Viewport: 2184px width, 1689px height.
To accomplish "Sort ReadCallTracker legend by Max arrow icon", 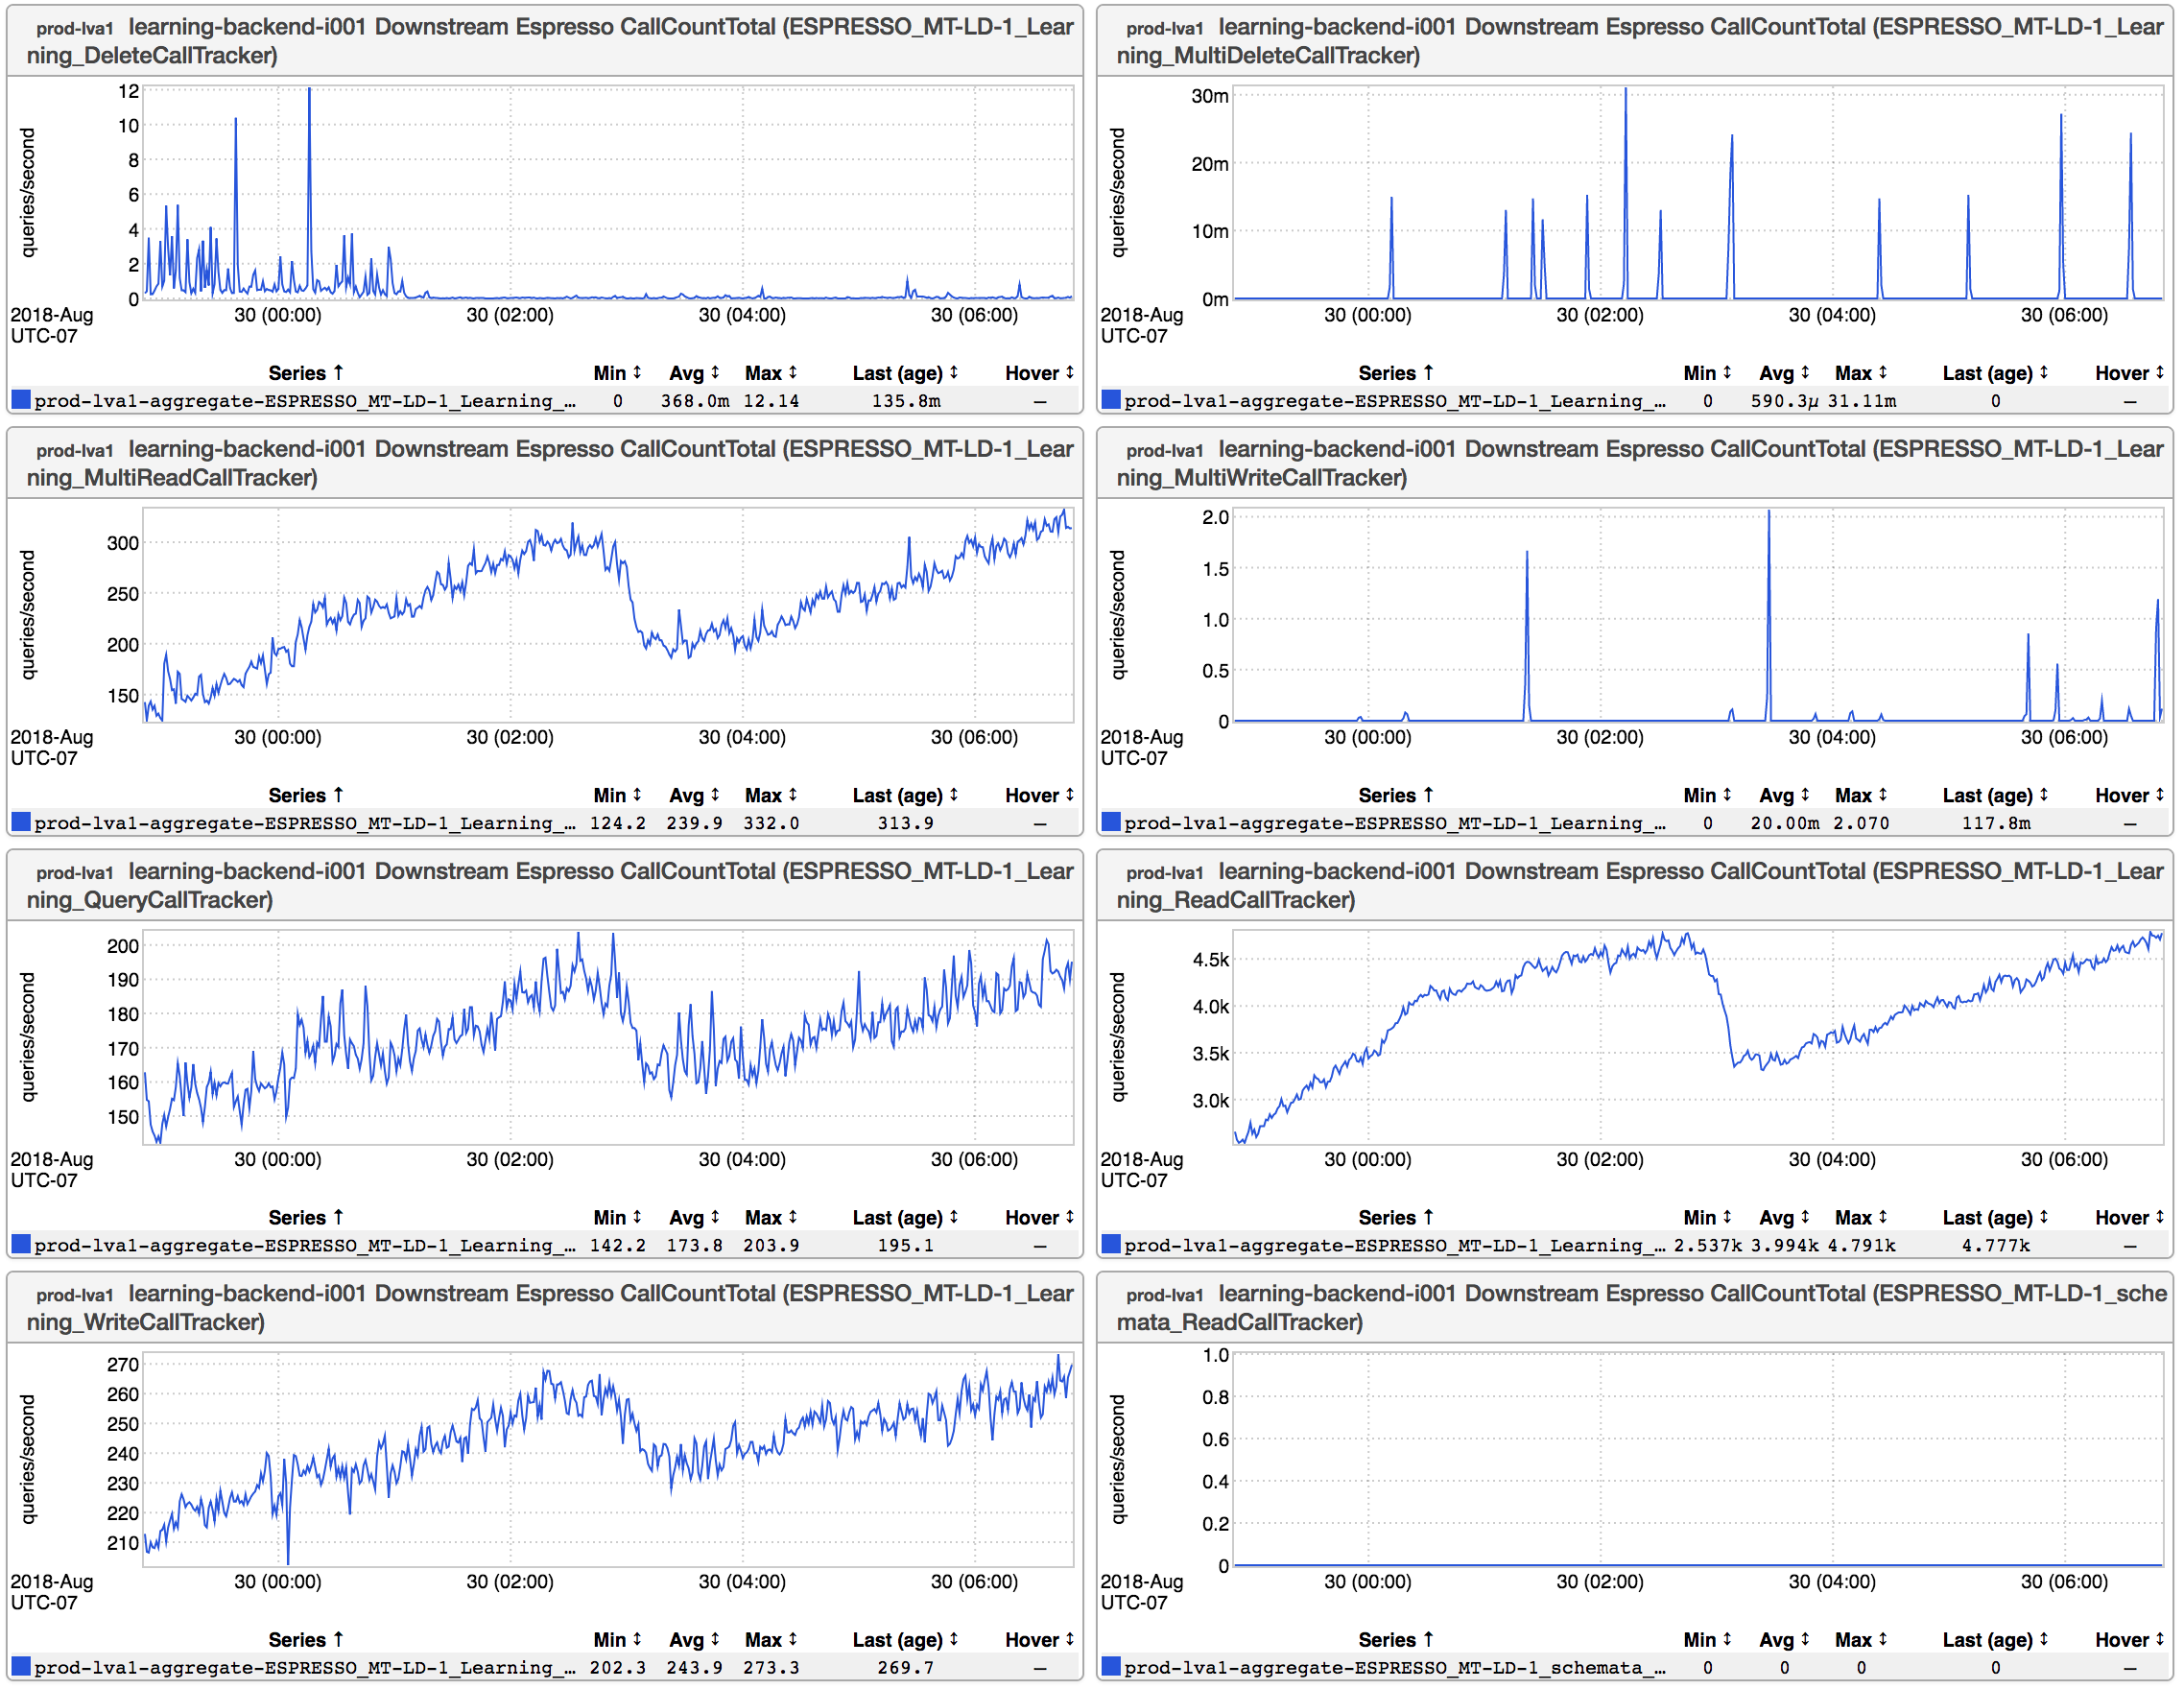I will (x=1883, y=1218).
